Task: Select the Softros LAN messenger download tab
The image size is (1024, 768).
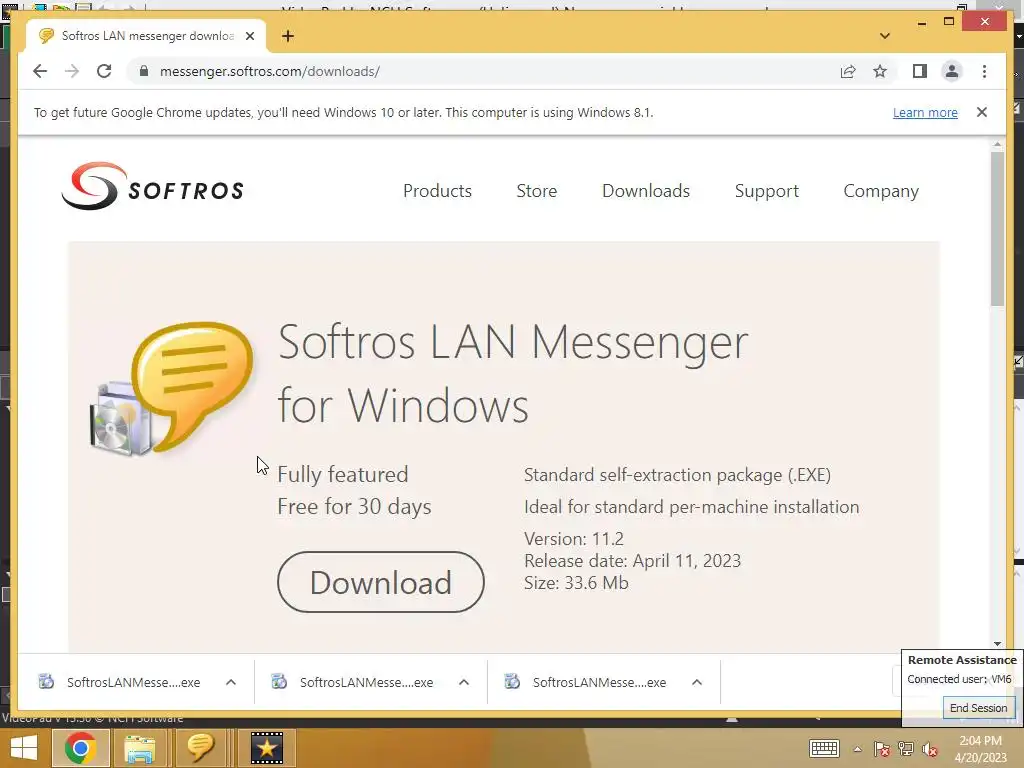Action: tap(147, 36)
